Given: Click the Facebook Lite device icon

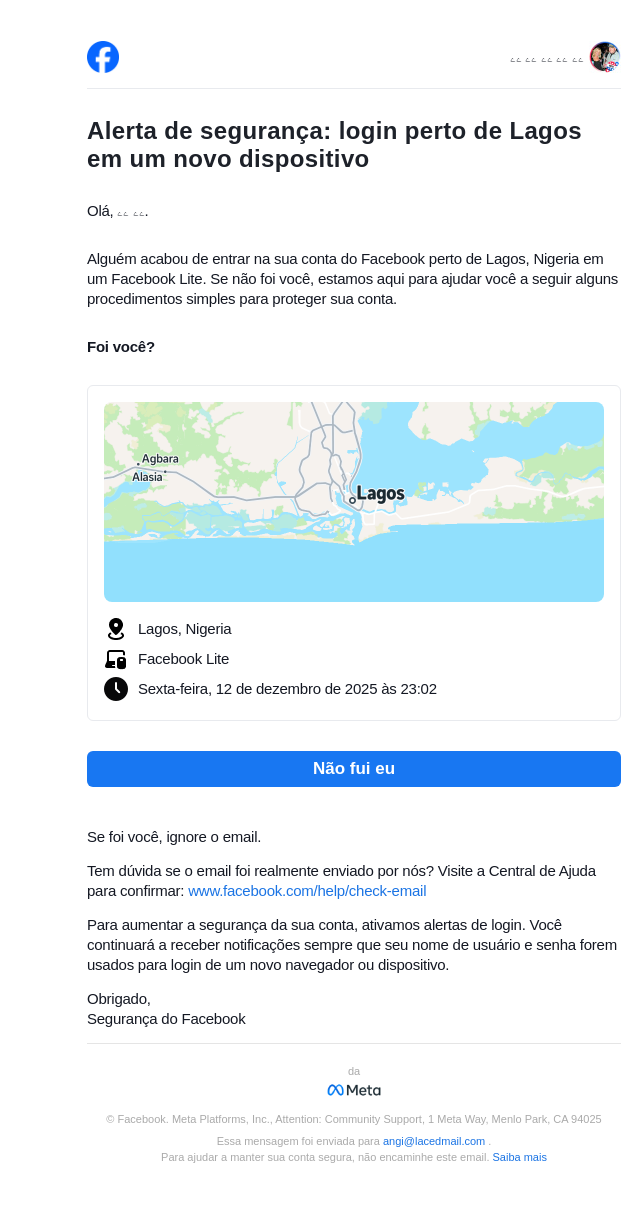Looking at the screenshot, I should point(116,659).
